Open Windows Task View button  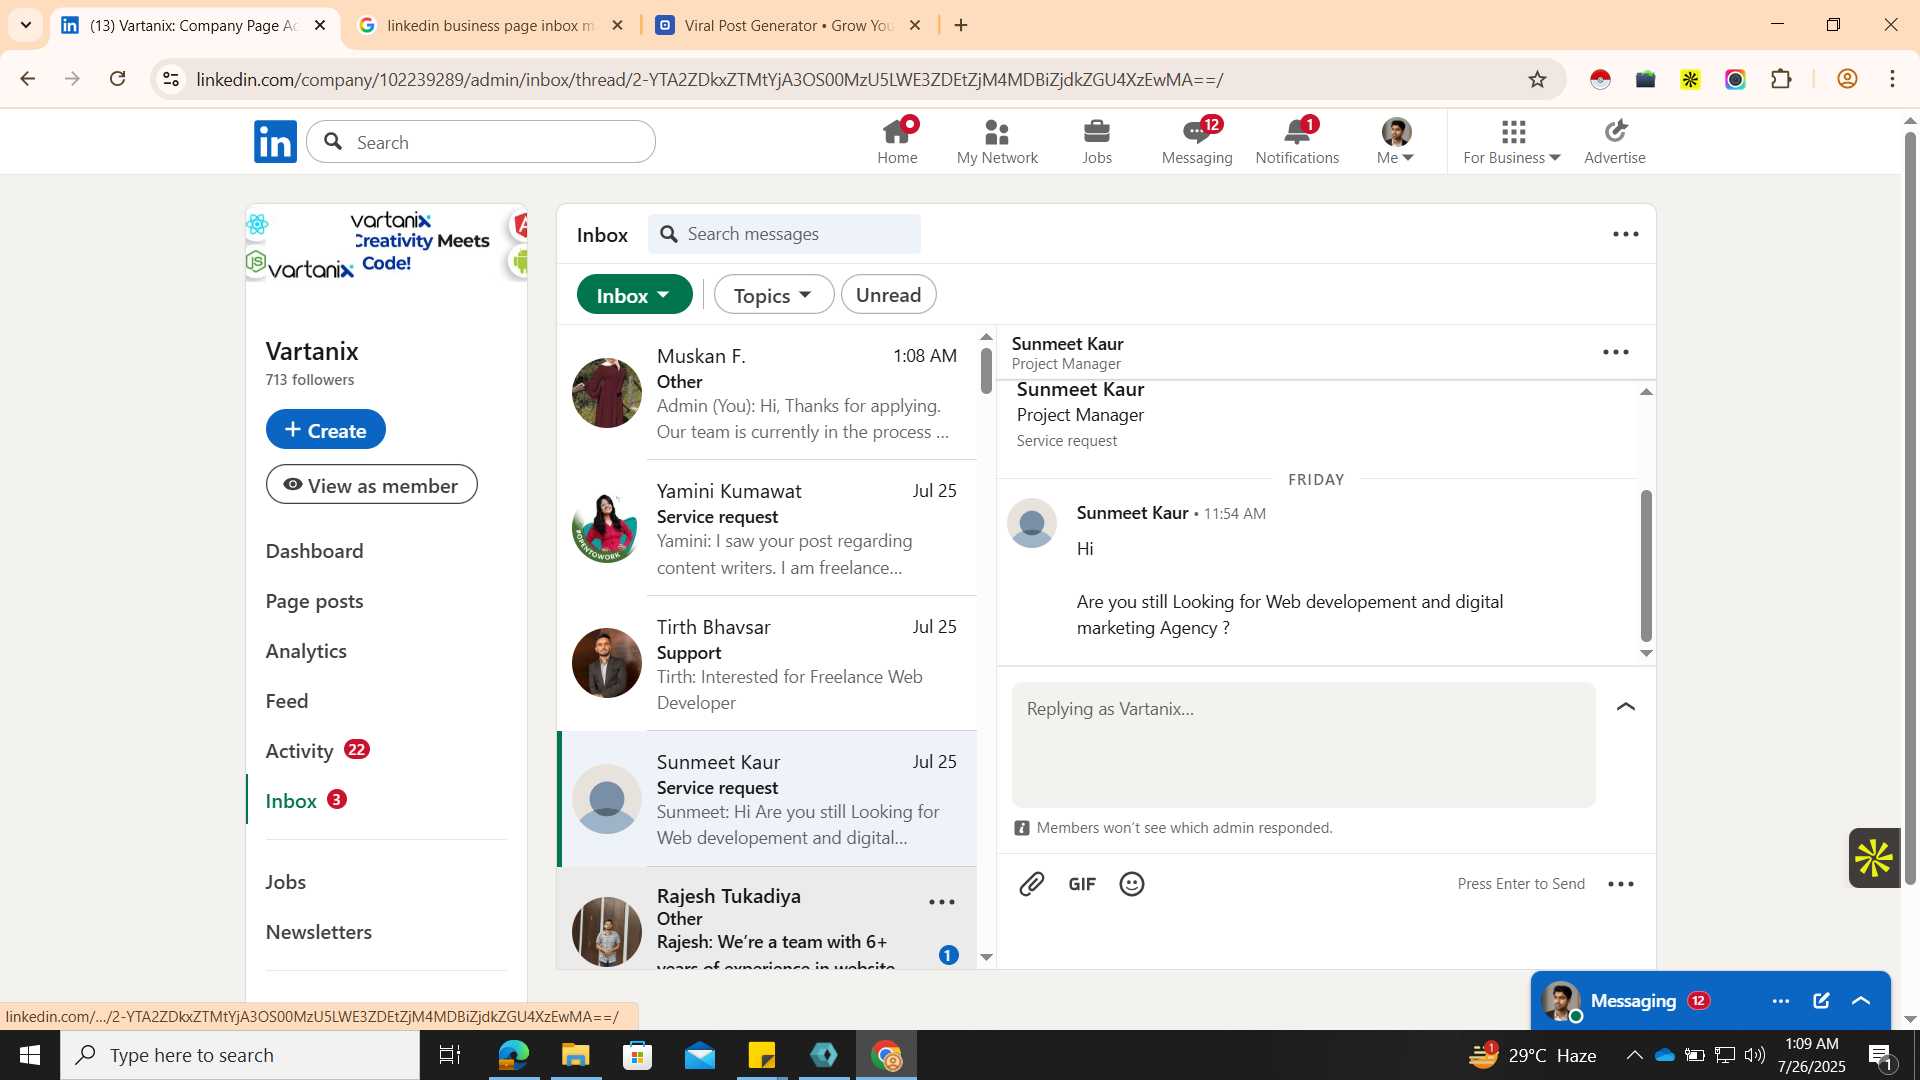(450, 1055)
